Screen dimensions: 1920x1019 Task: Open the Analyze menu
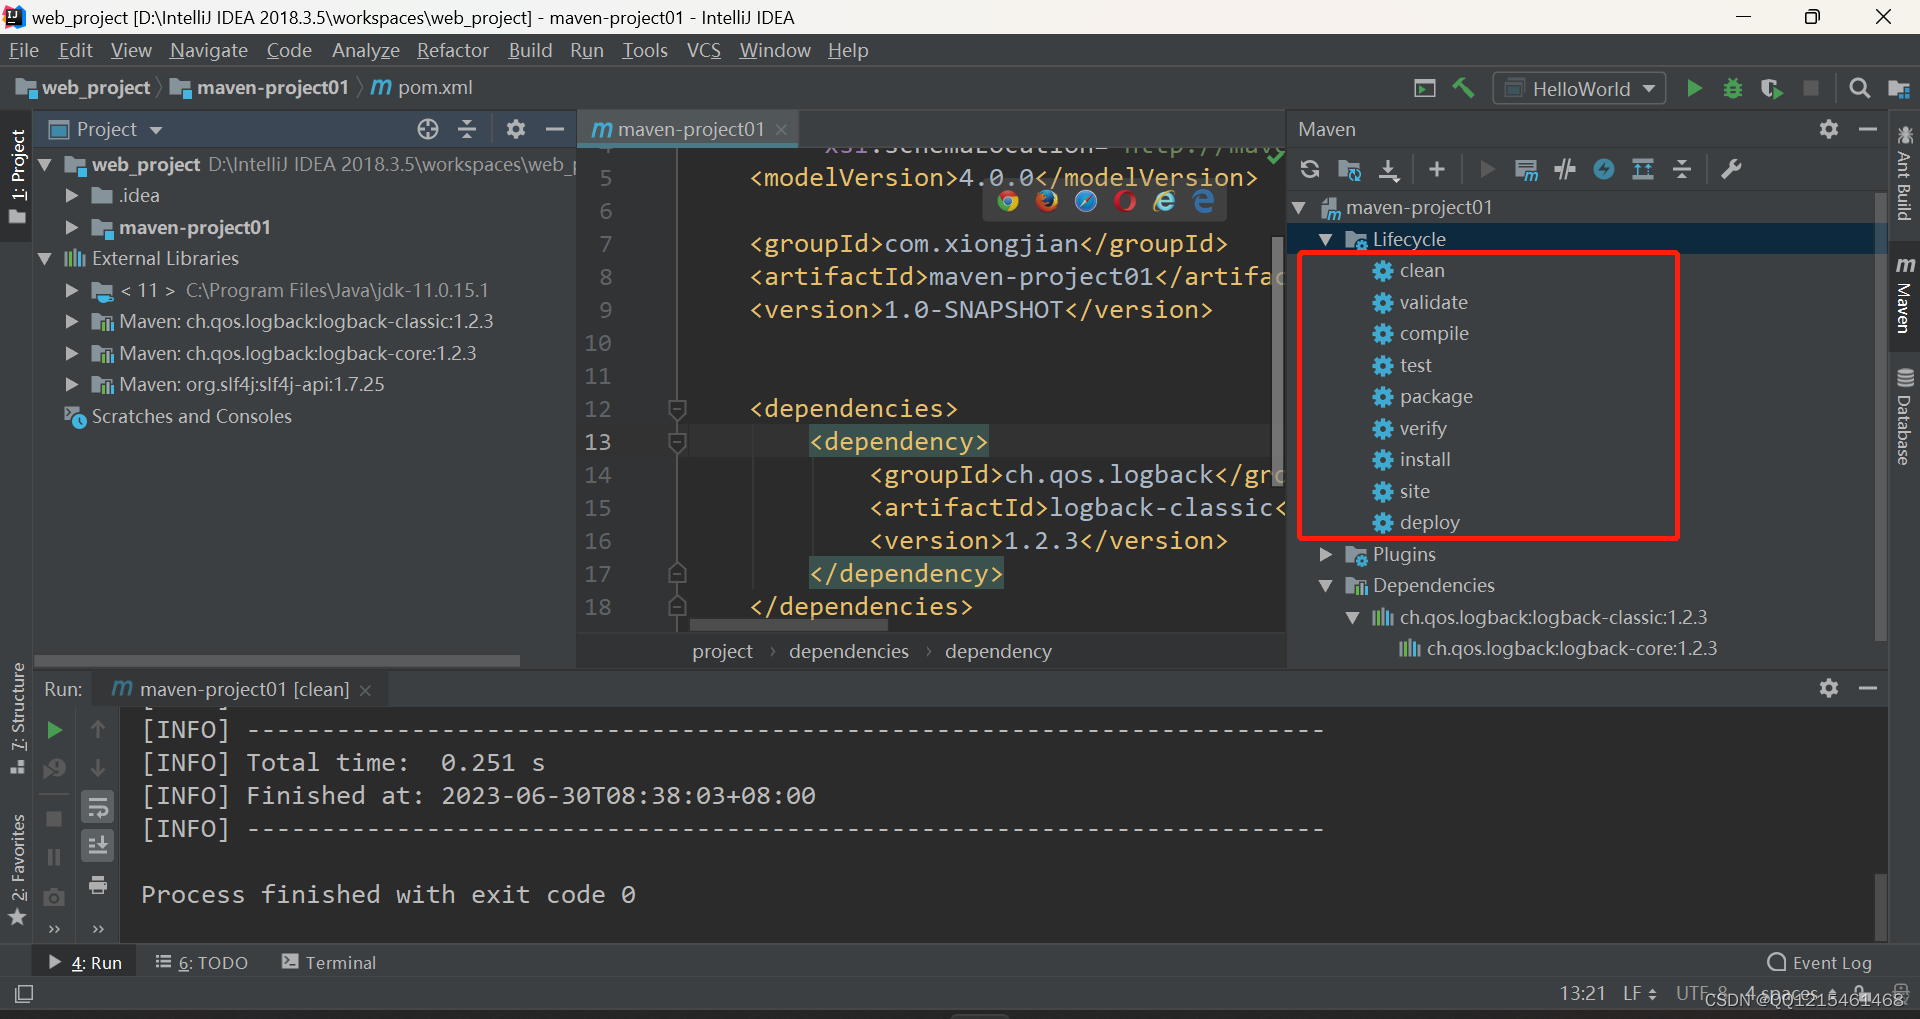point(366,50)
